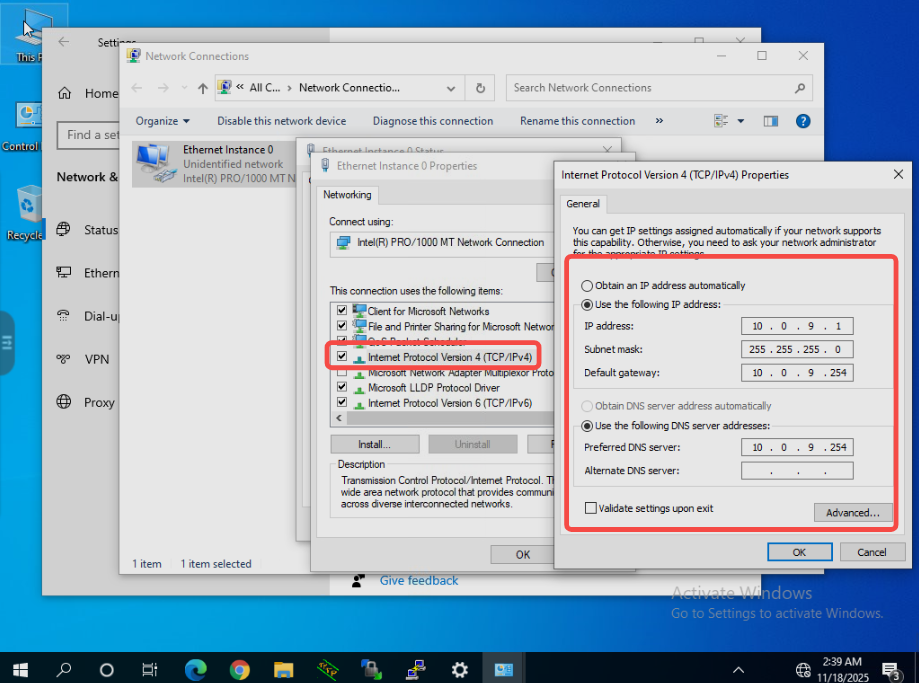Click Settings back arrow
The image size is (919, 683).
point(63,42)
